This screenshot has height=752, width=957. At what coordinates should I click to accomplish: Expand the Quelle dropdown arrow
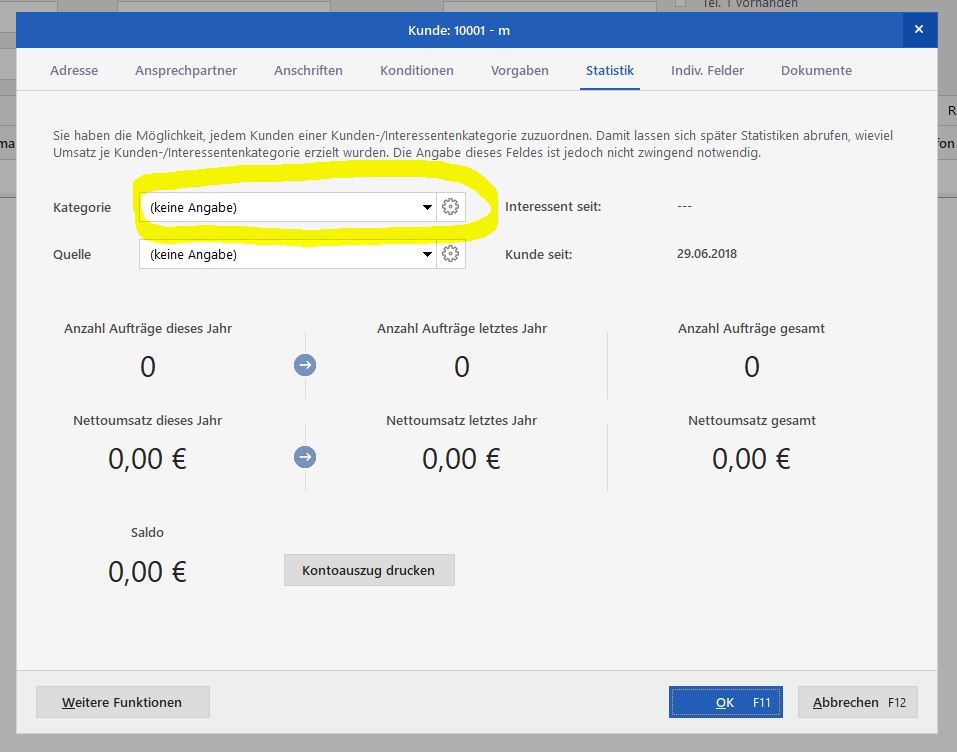[x=427, y=255]
